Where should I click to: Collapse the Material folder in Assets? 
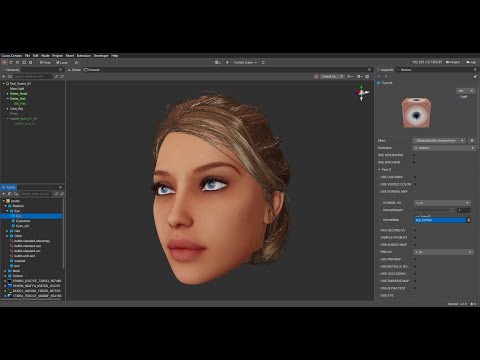click(6, 206)
